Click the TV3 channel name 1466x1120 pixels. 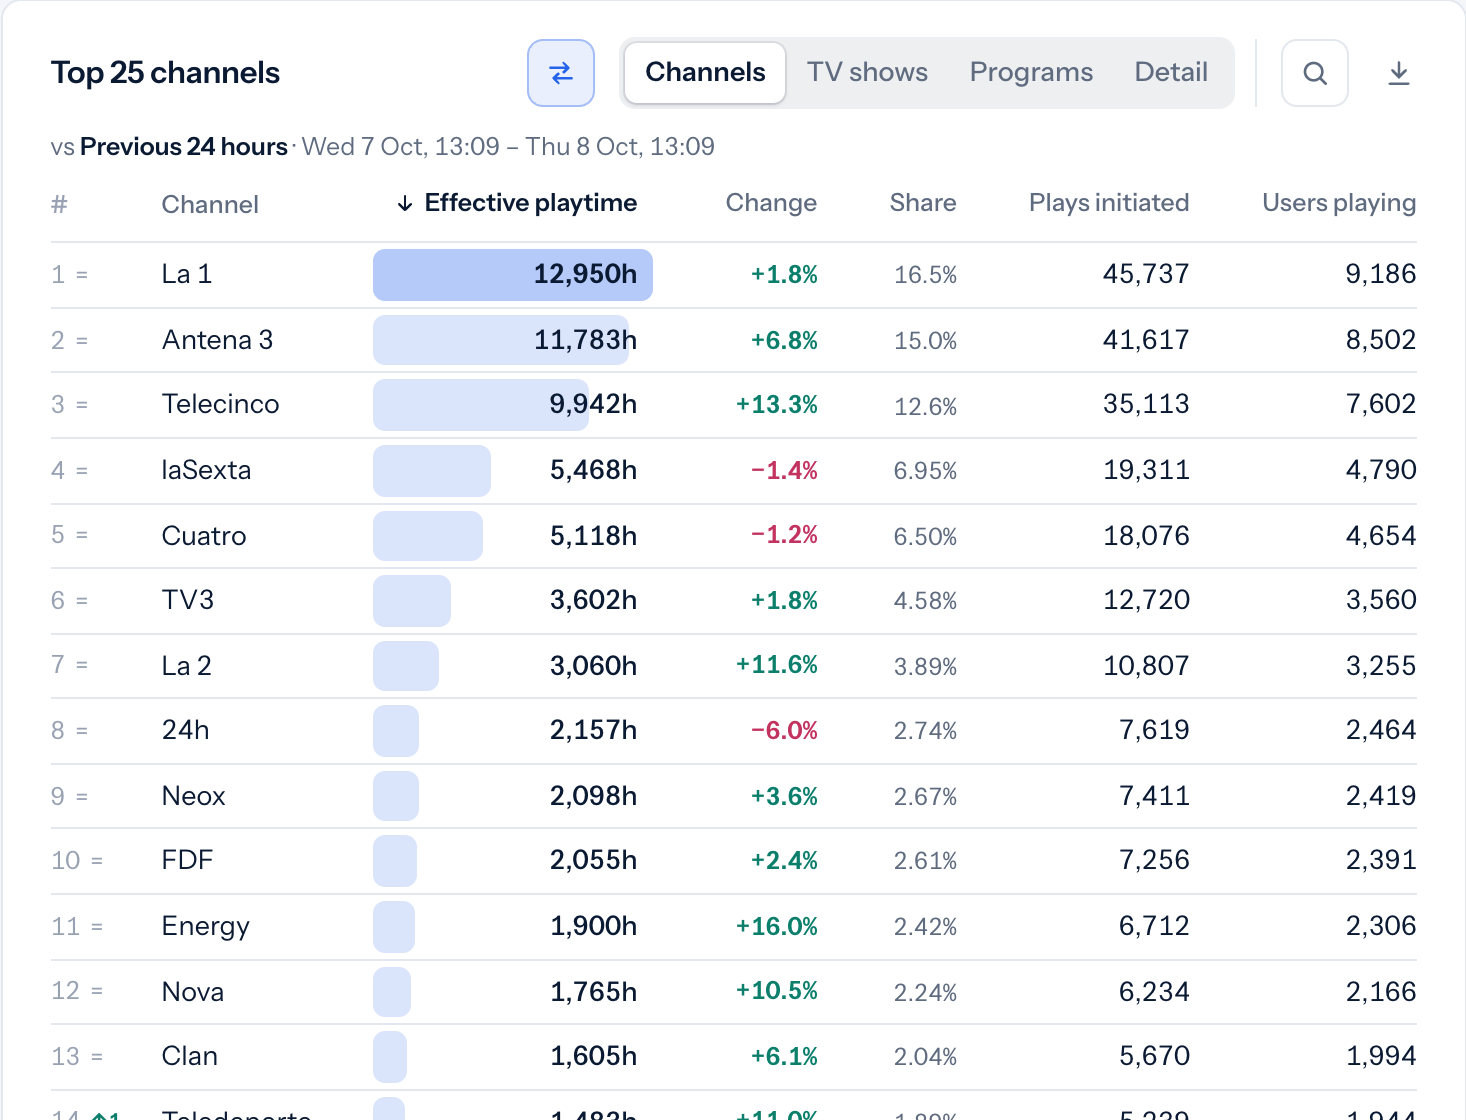click(x=188, y=601)
